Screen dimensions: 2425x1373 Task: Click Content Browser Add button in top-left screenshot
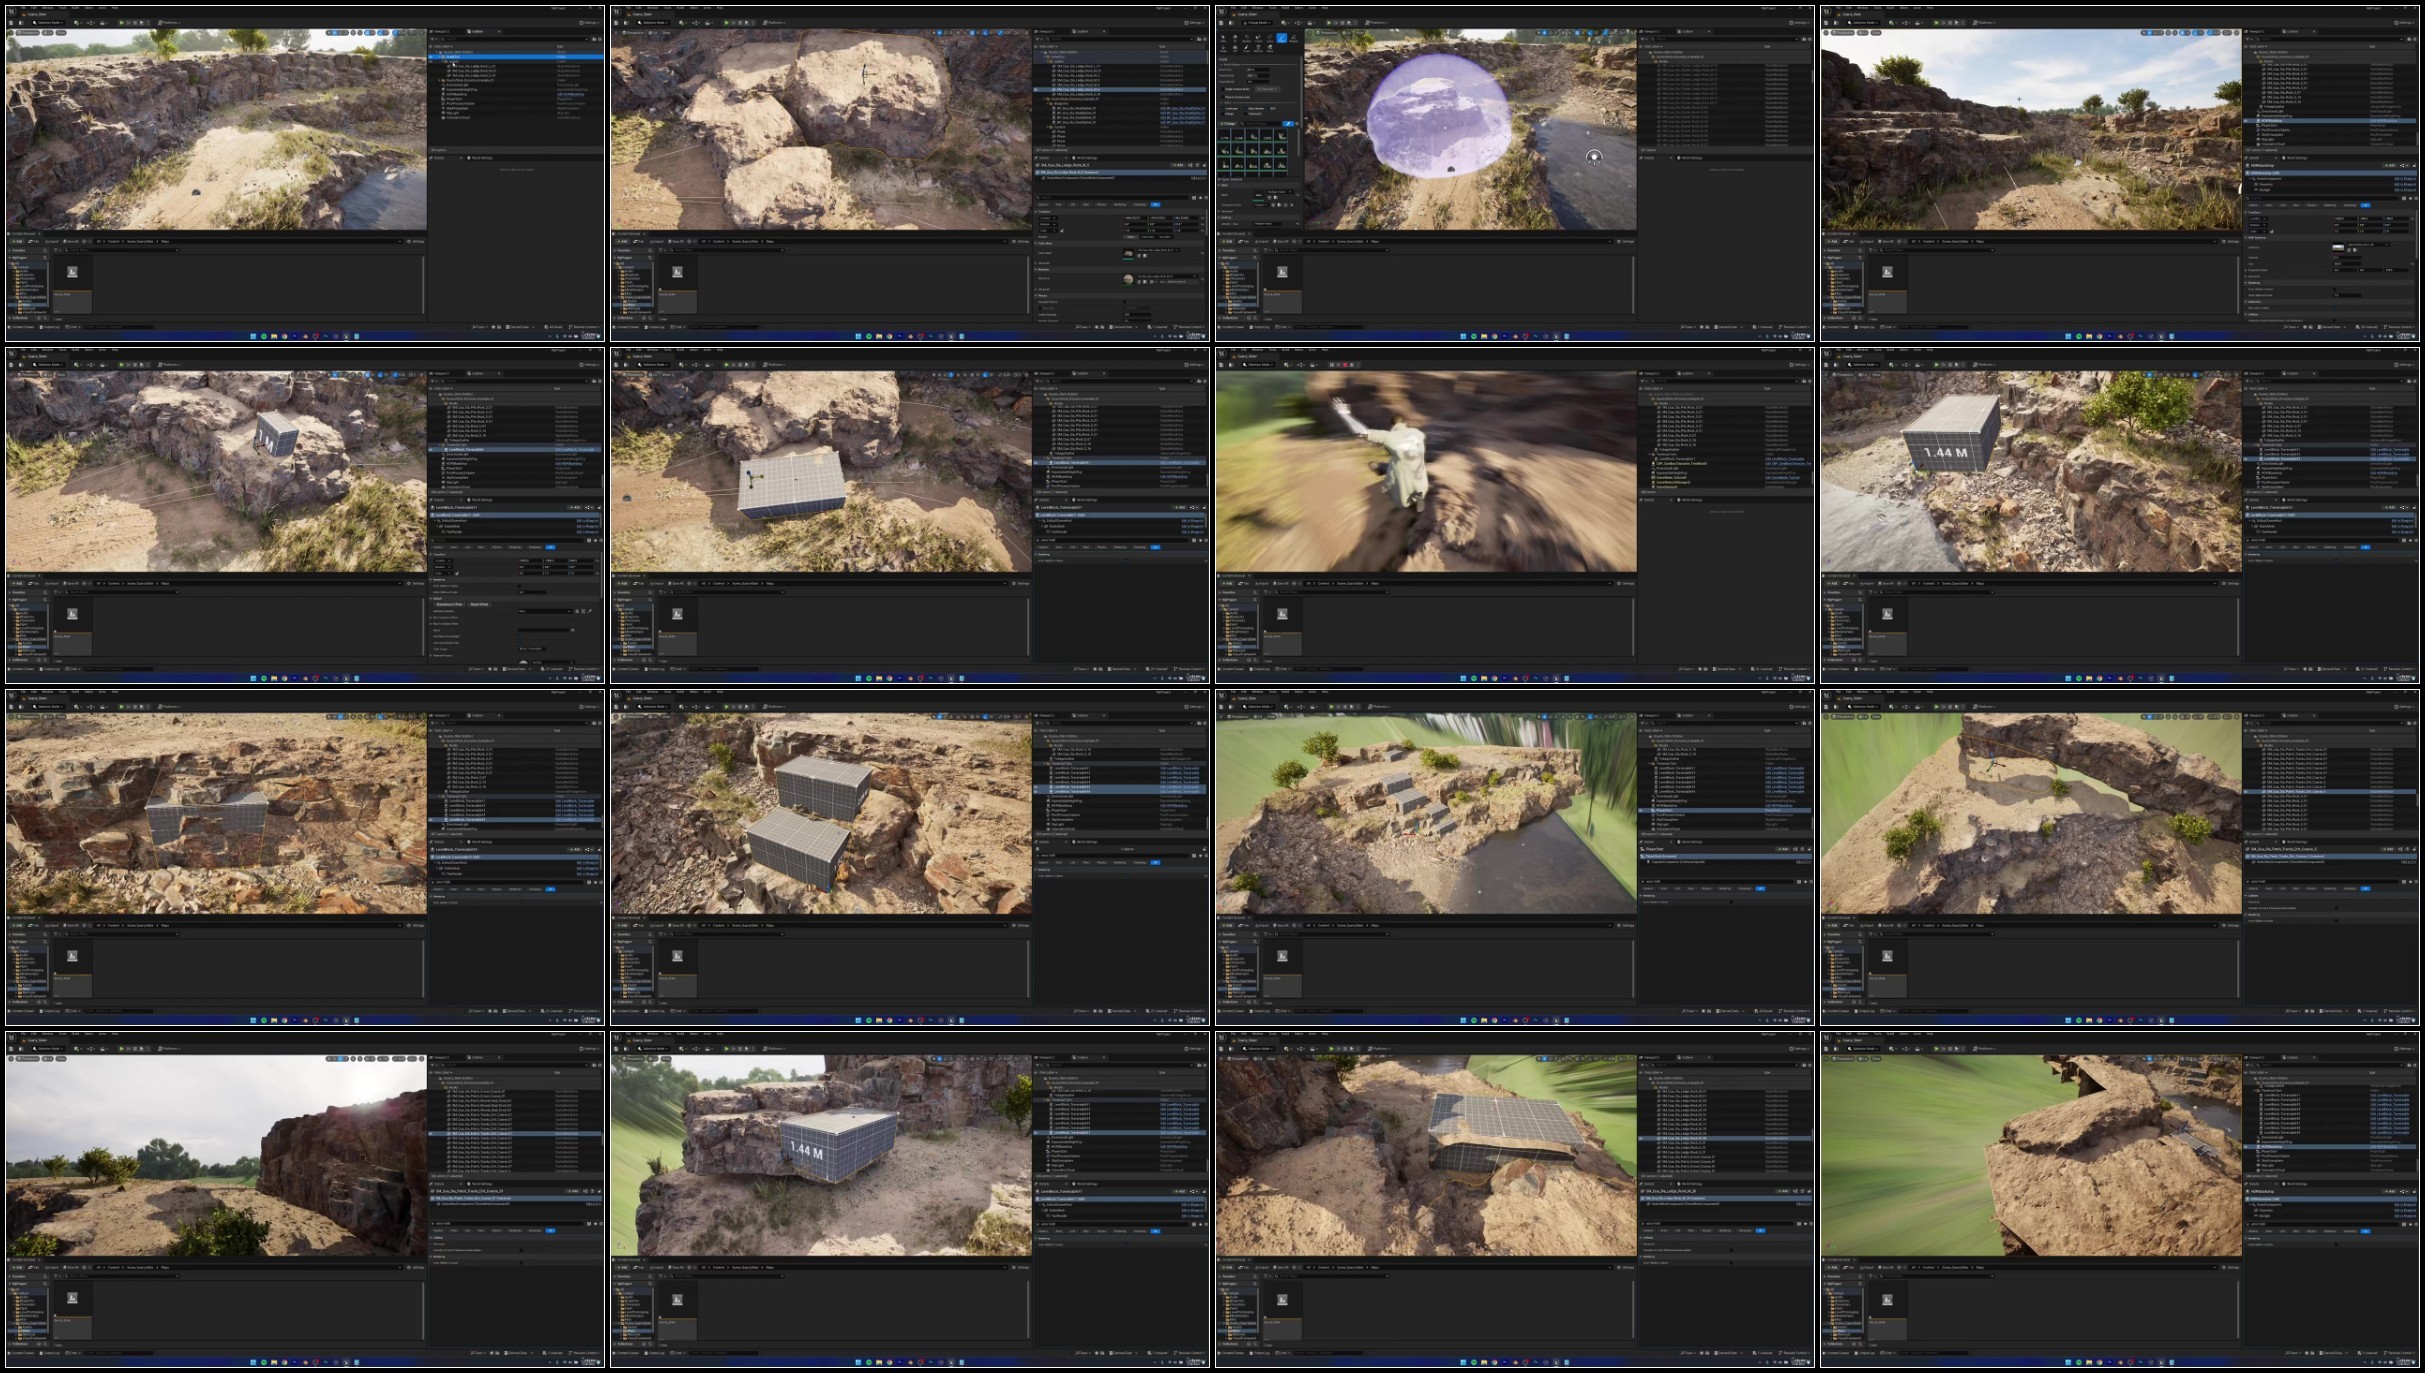click(x=17, y=241)
